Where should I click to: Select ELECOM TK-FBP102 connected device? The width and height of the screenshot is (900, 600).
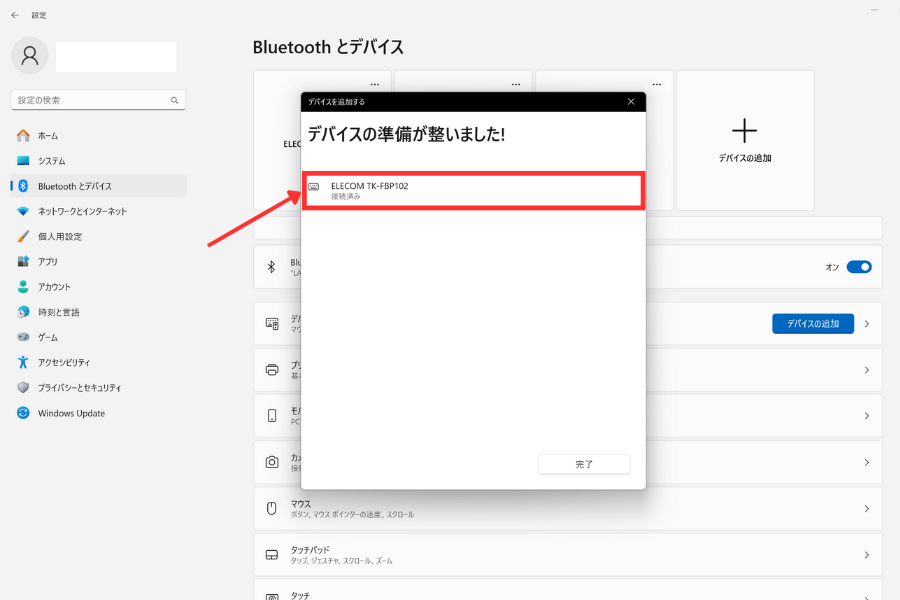pos(474,191)
